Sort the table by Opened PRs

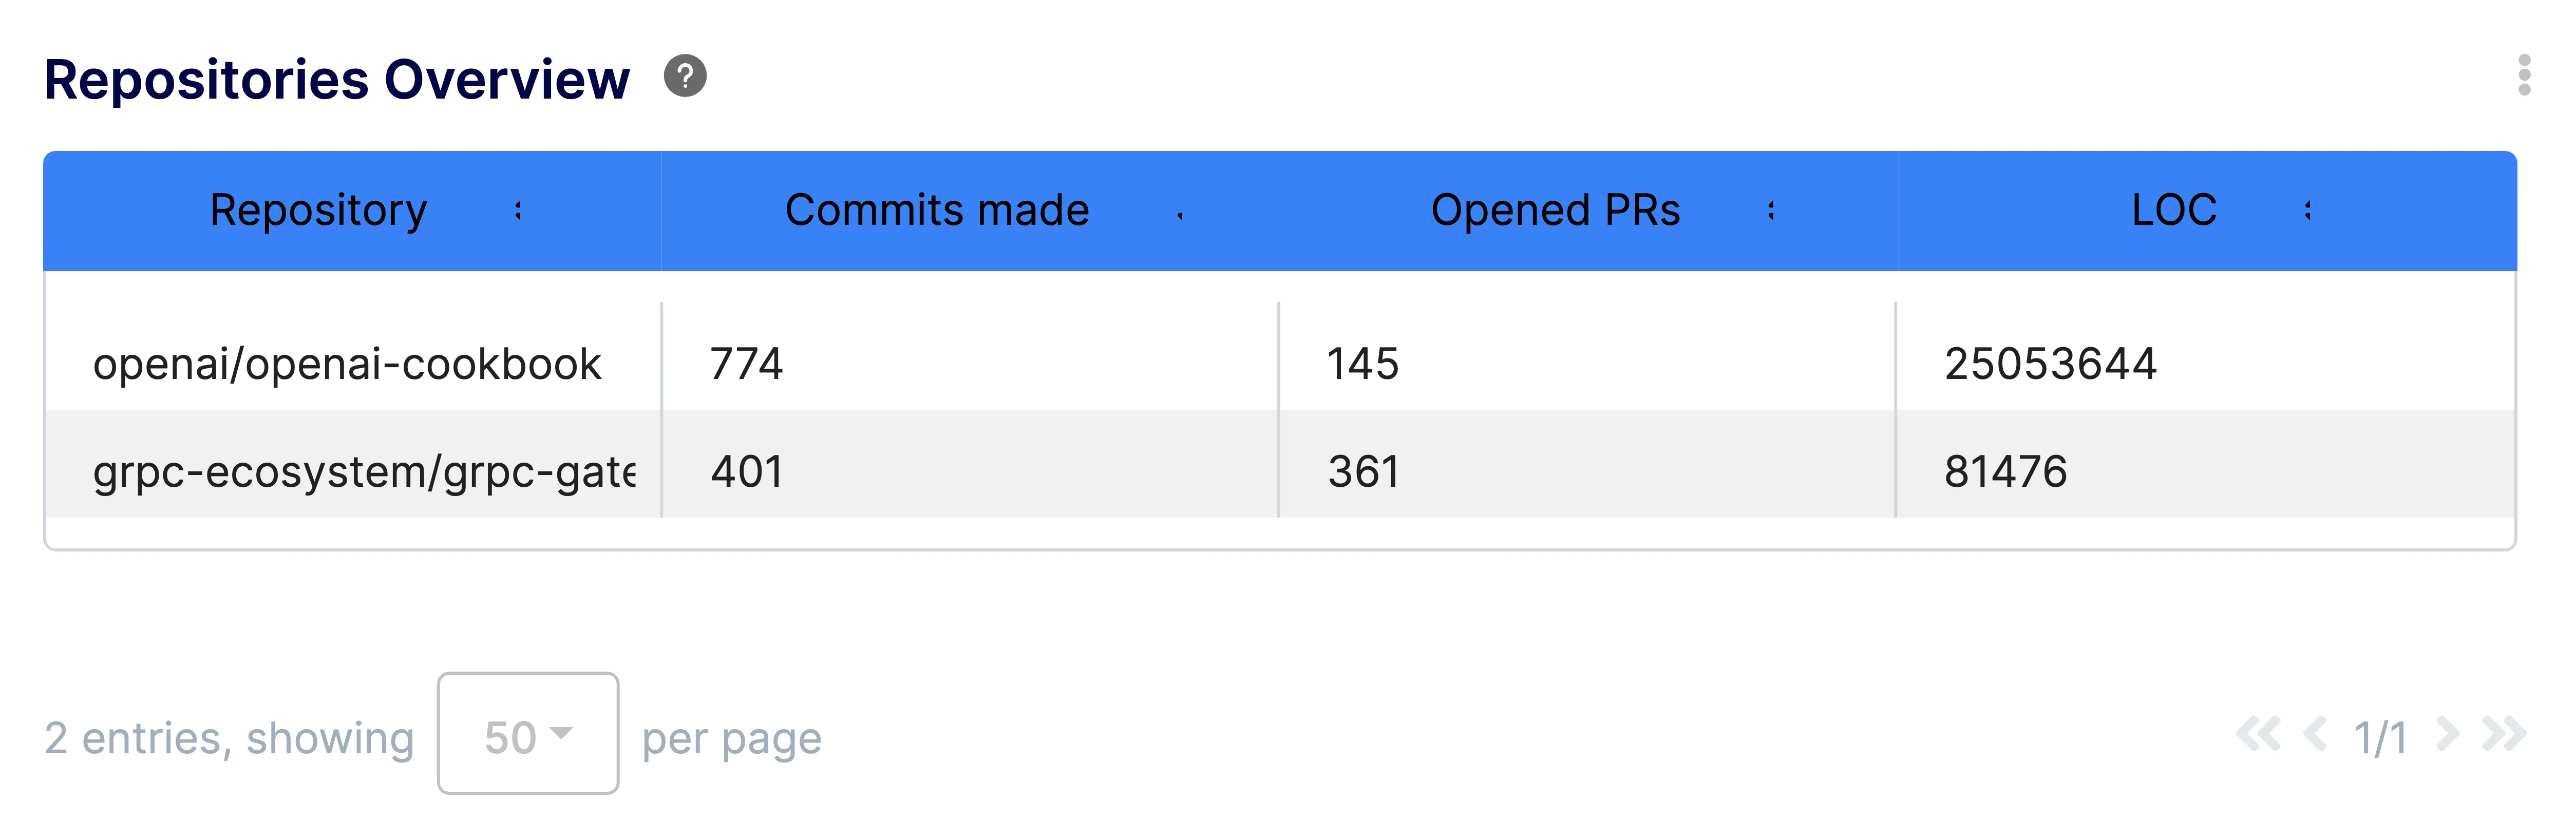[1770, 211]
